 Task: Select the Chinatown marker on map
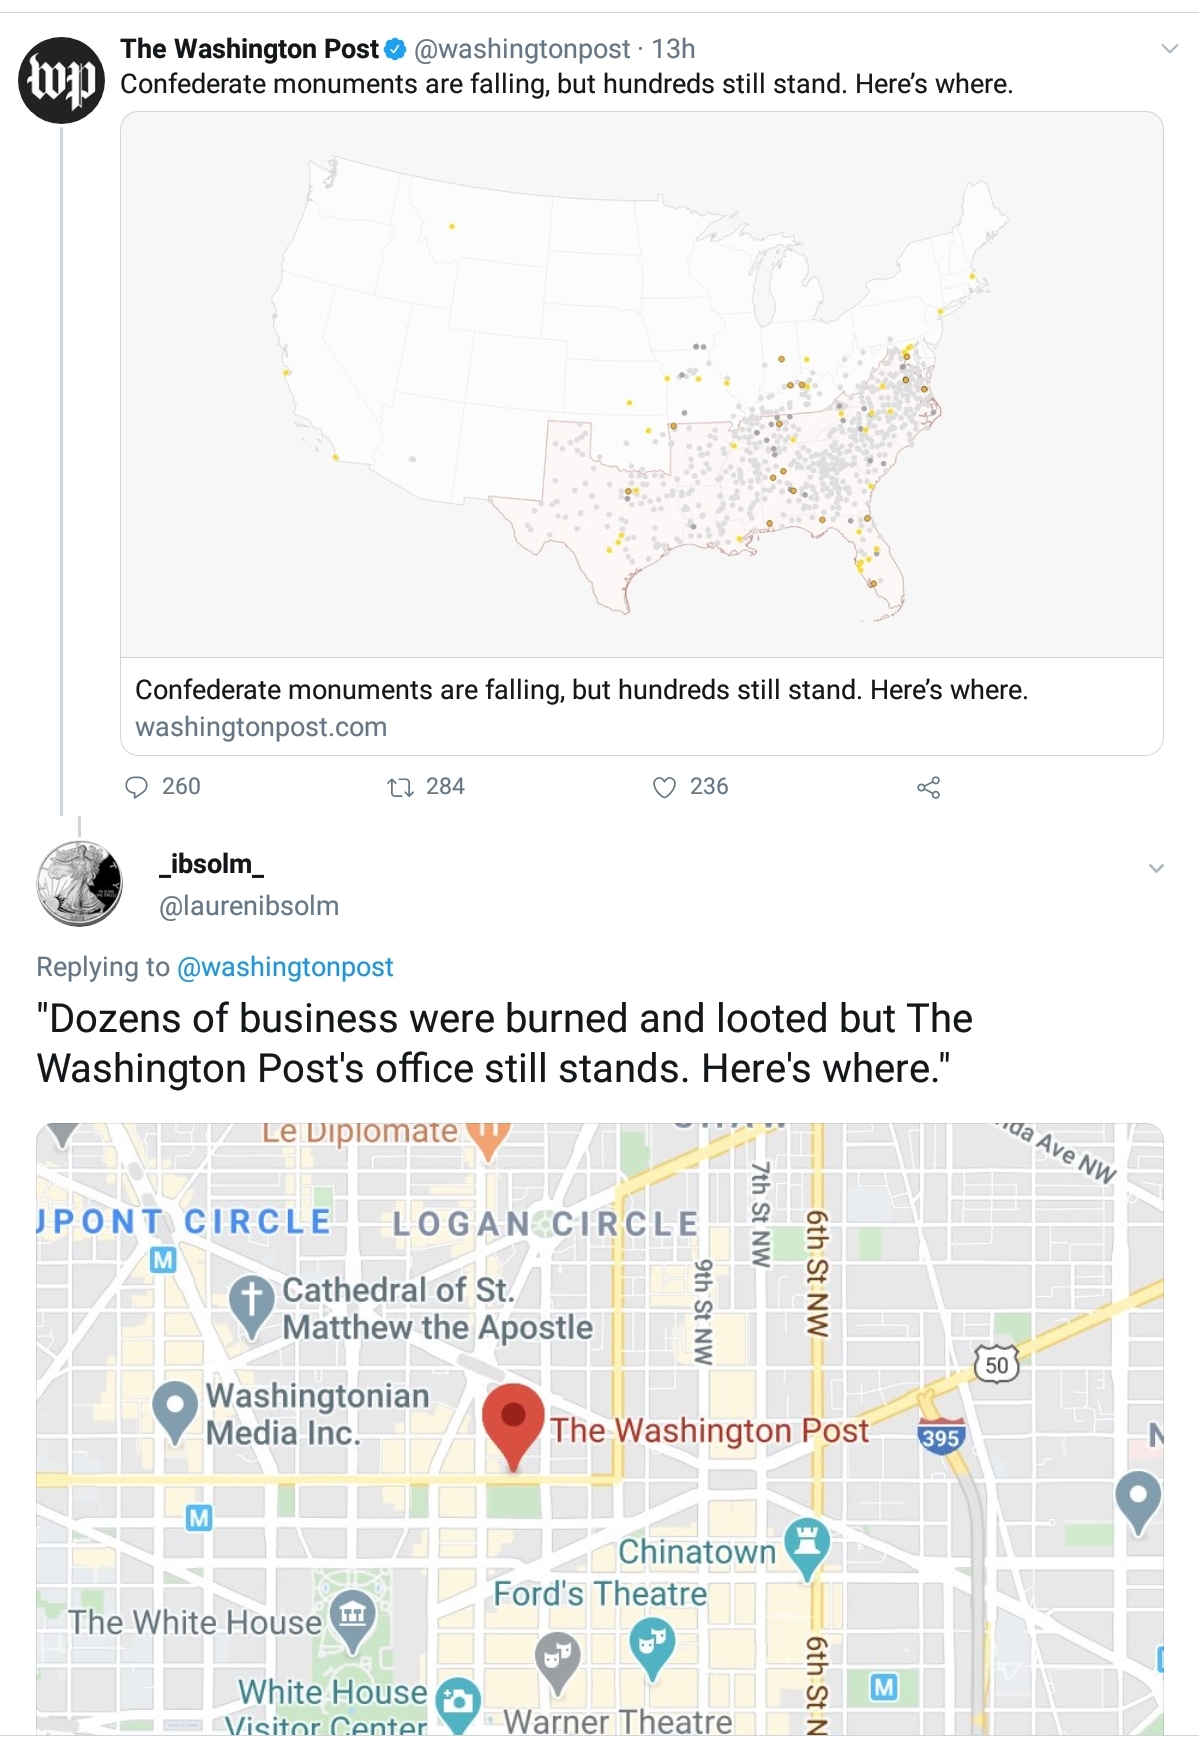click(807, 1545)
